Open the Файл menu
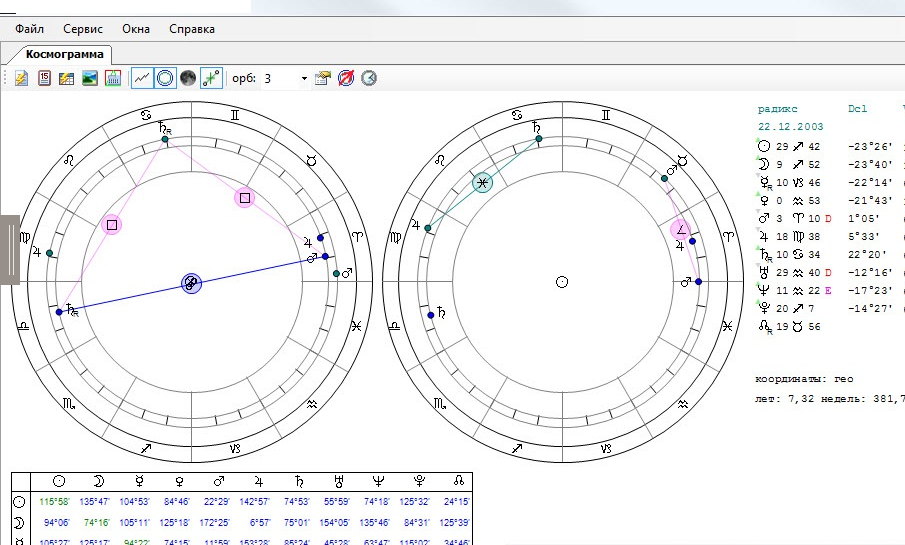The height and width of the screenshot is (545, 905). click(29, 29)
